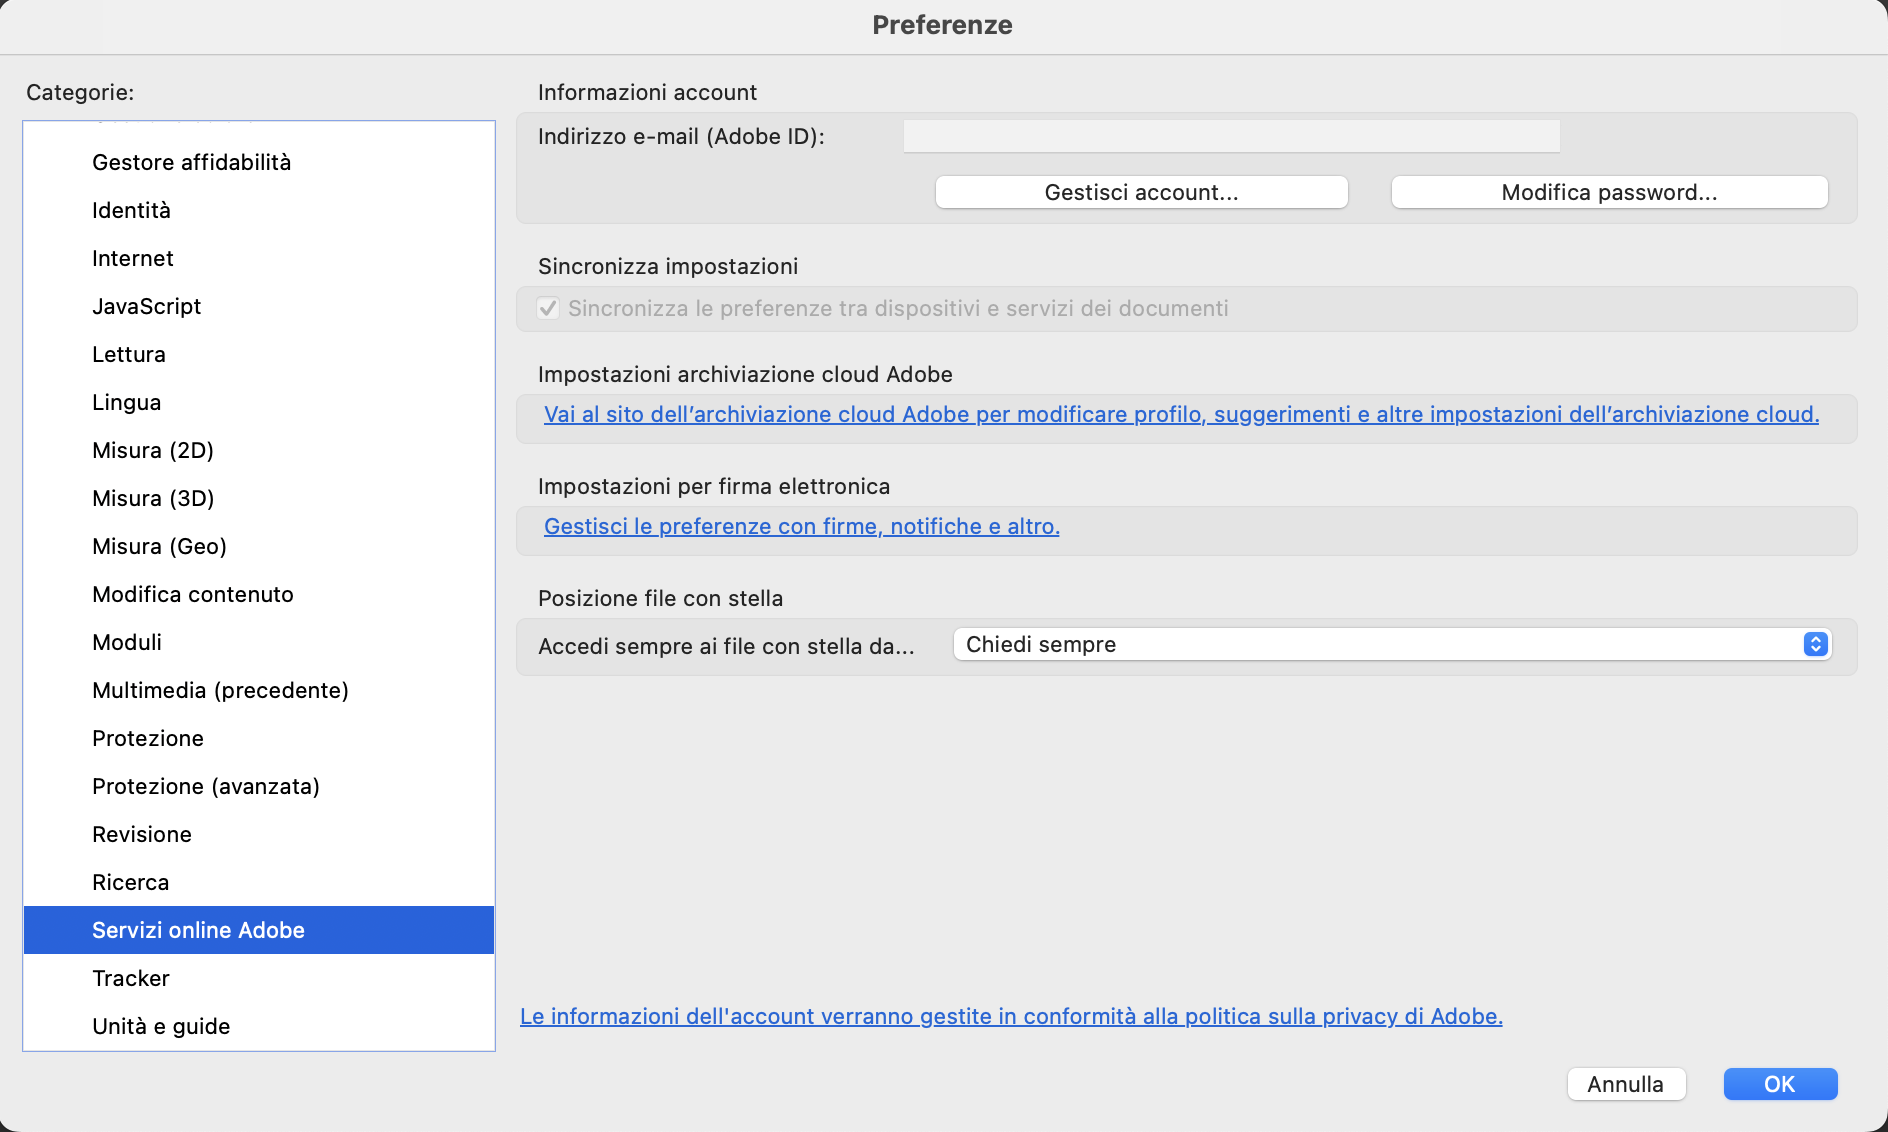Image resolution: width=1888 pixels, height=1132 pixels.
Task: Open the Identità category
Action: (x=259, y=210)
